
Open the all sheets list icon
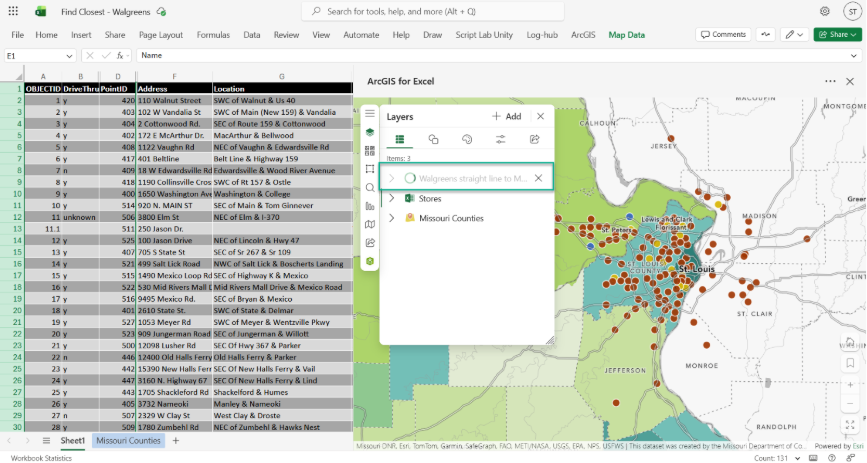coord(46,441)
